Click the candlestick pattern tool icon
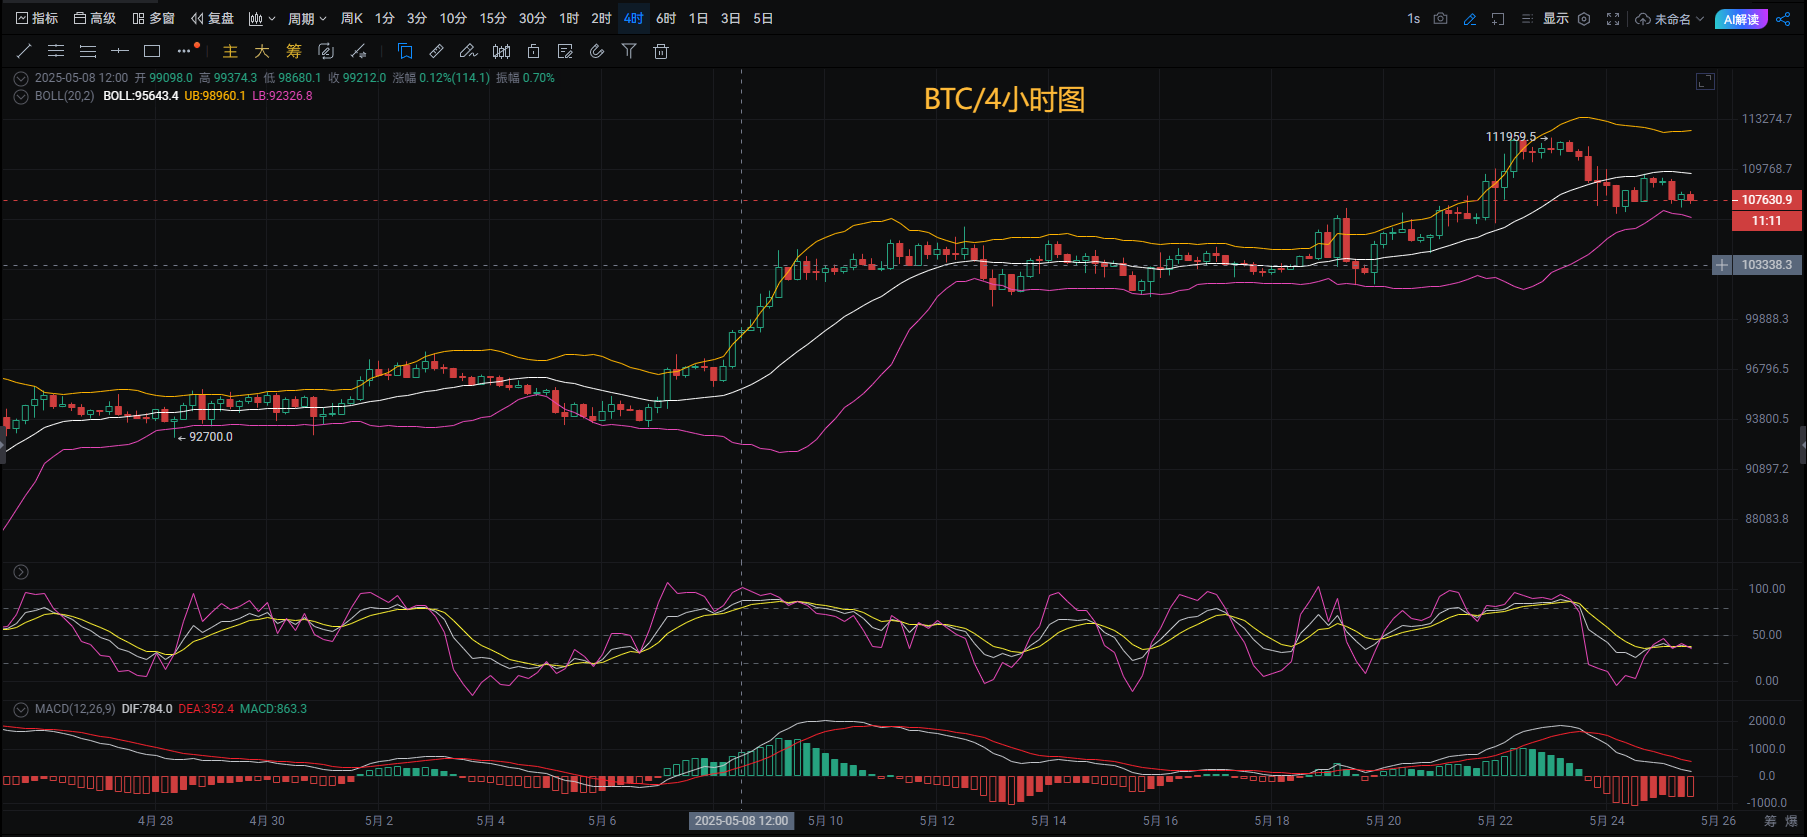 point(501,51)
